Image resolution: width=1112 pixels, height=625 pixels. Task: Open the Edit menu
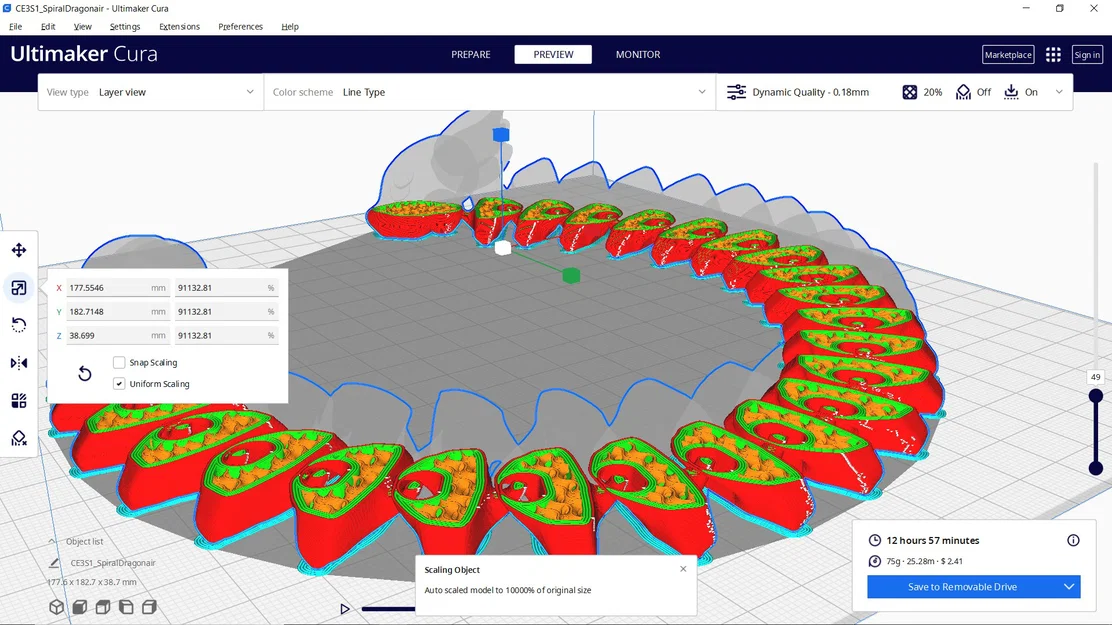48,26
